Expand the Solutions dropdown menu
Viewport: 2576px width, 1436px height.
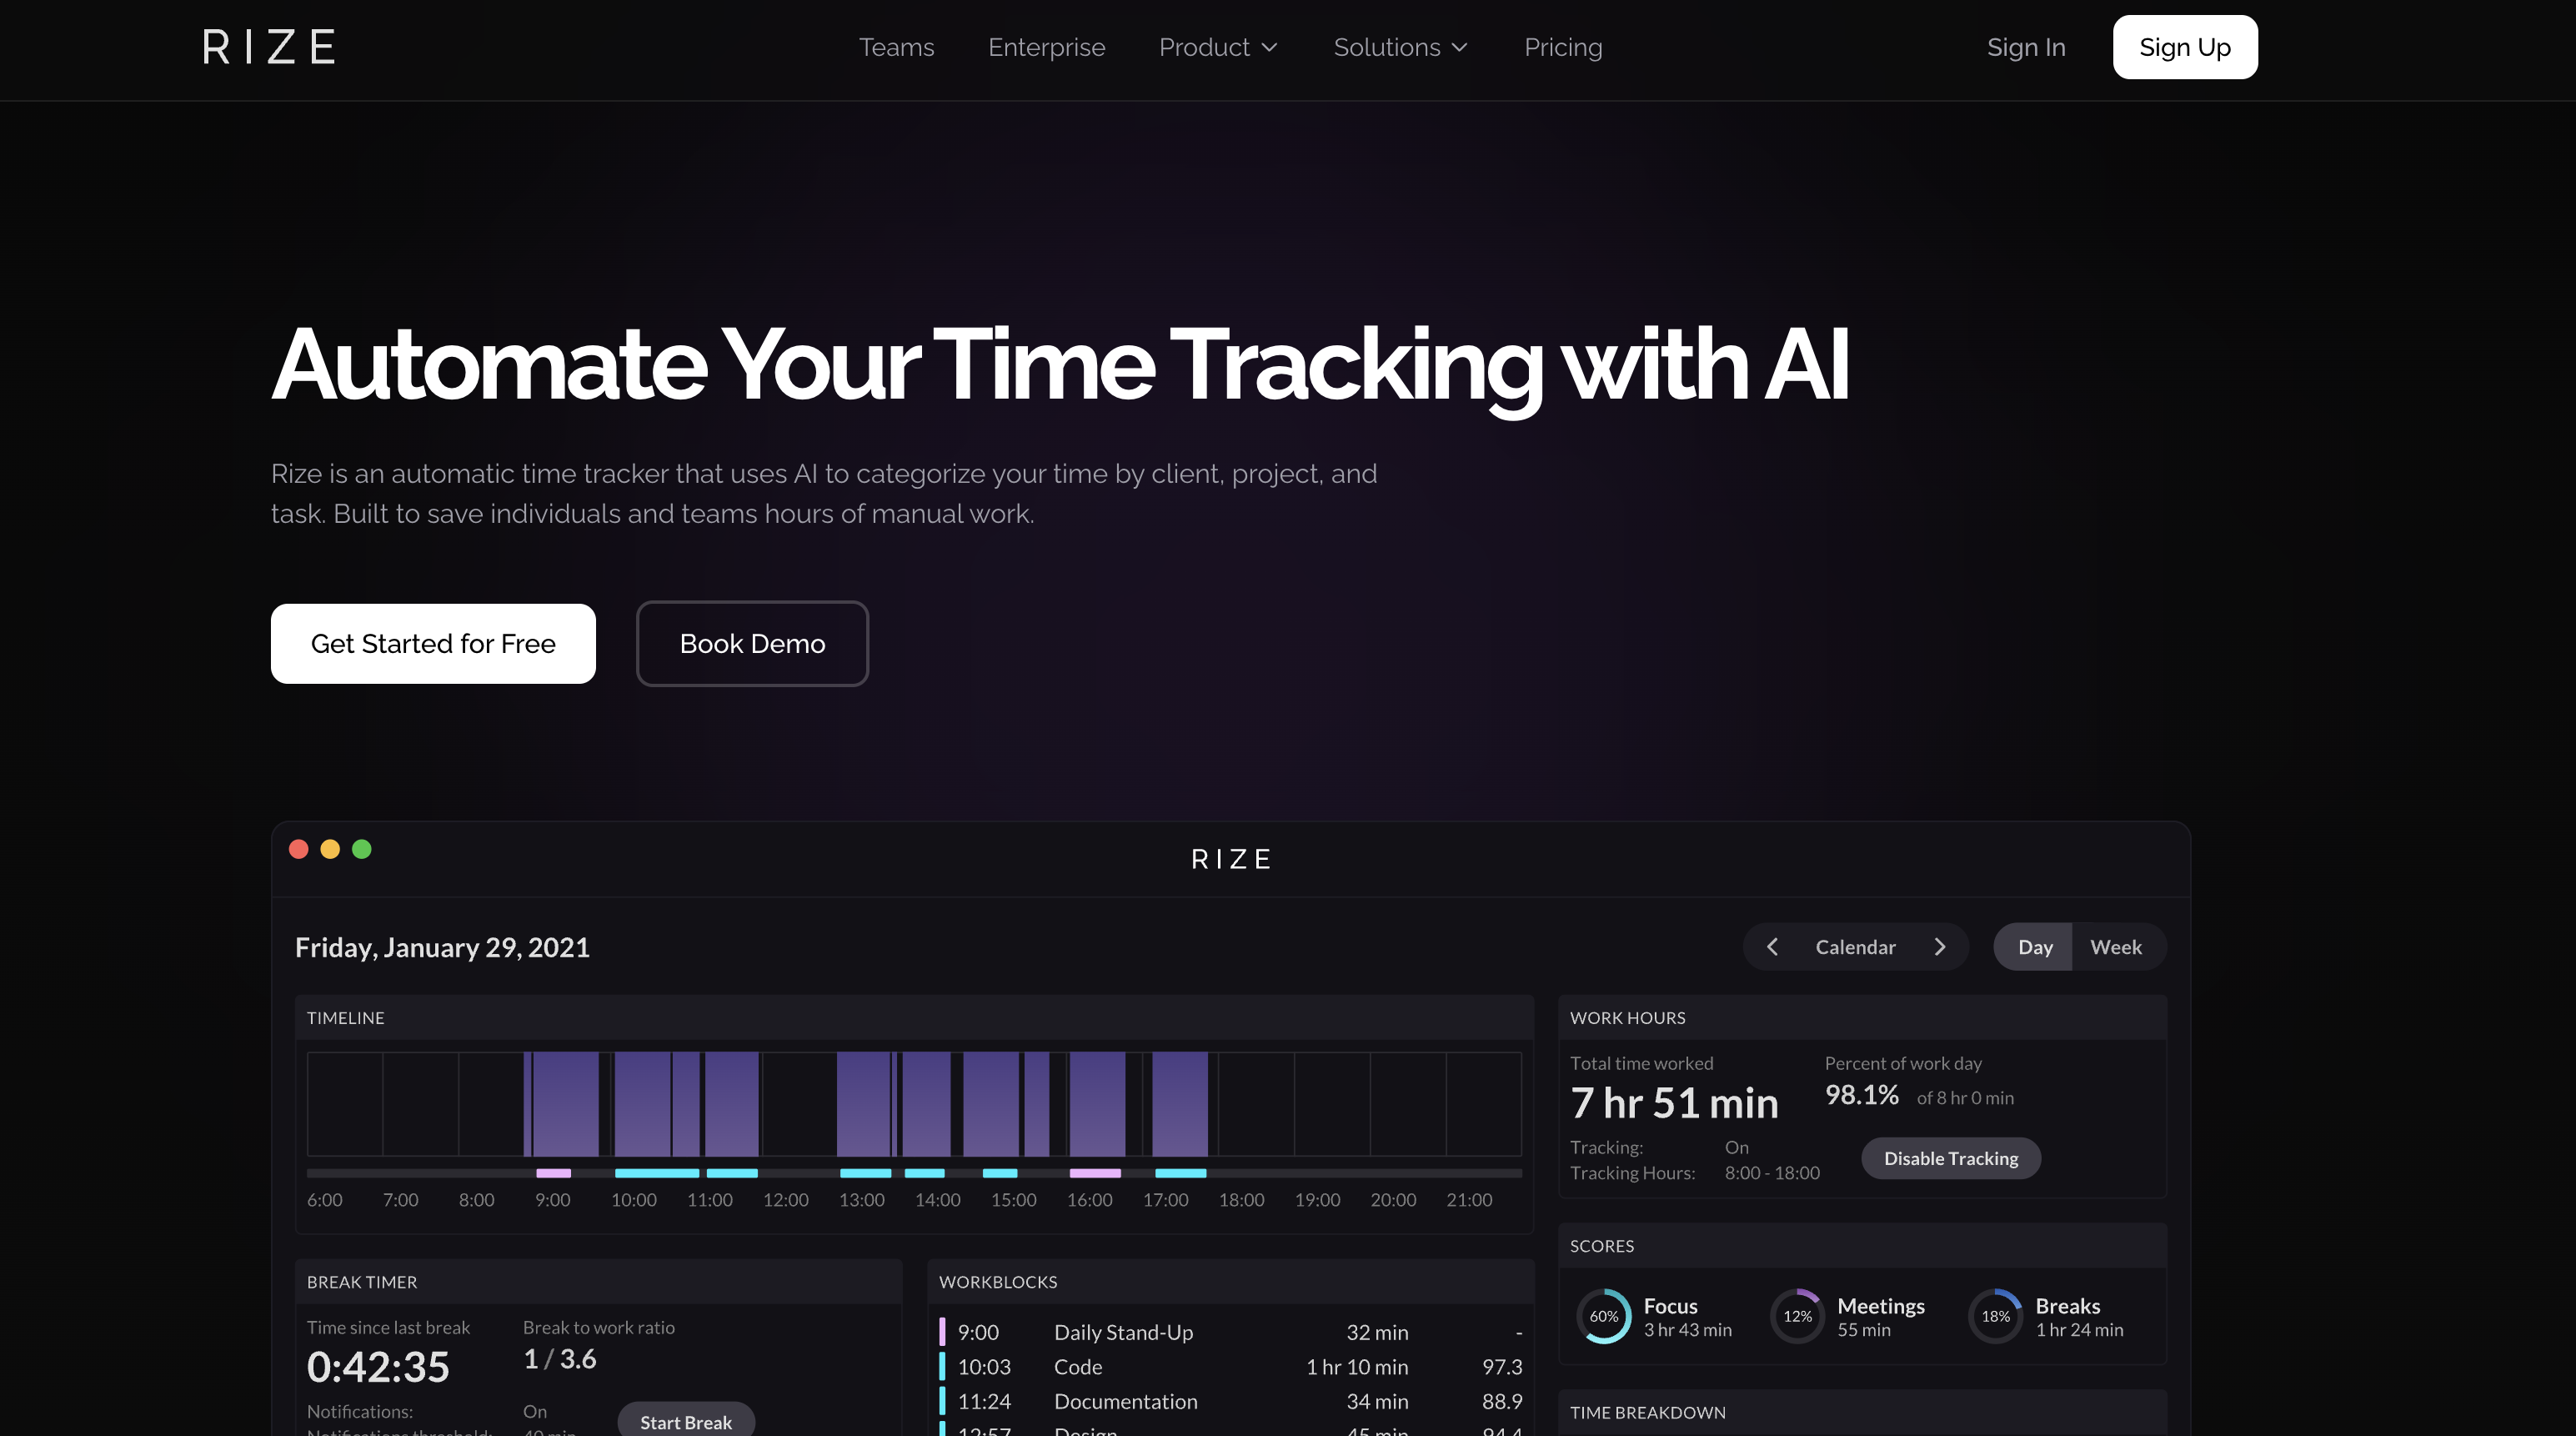tap(1400, 47)
